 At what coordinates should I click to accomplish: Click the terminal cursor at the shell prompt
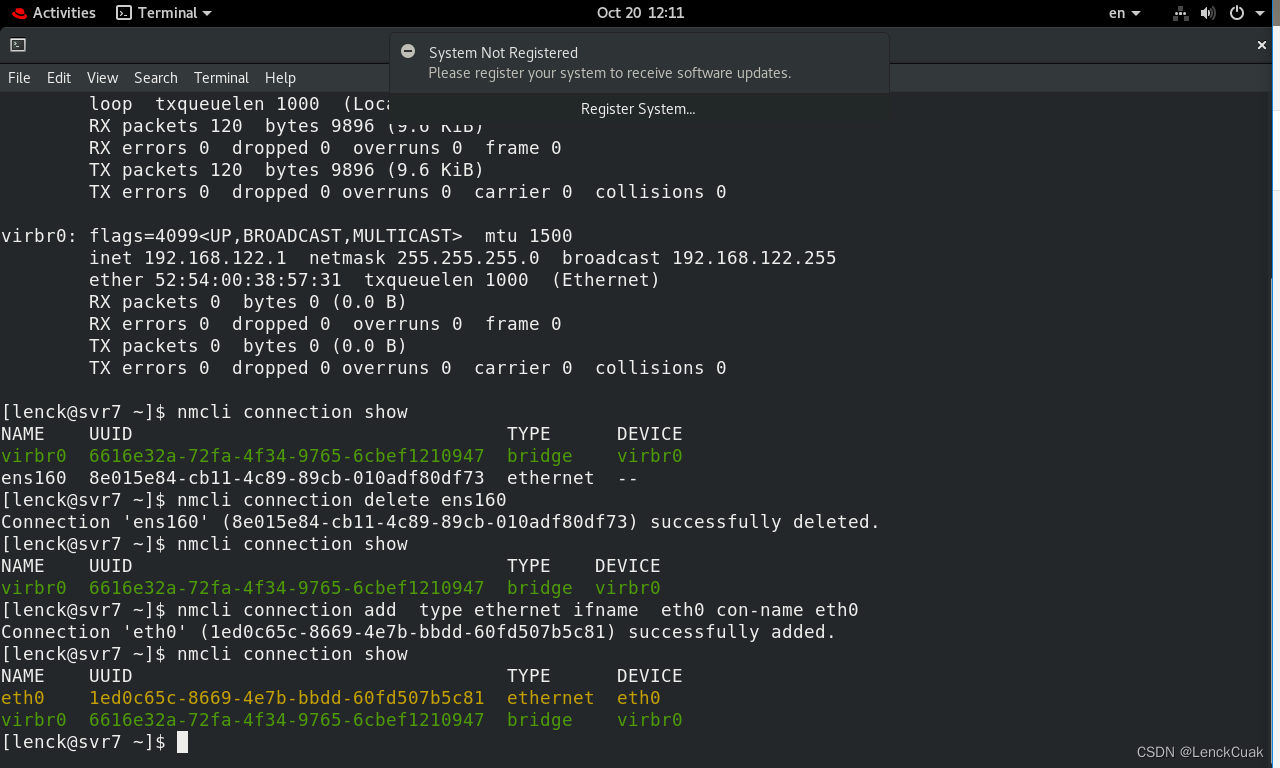tap(183, 741)
